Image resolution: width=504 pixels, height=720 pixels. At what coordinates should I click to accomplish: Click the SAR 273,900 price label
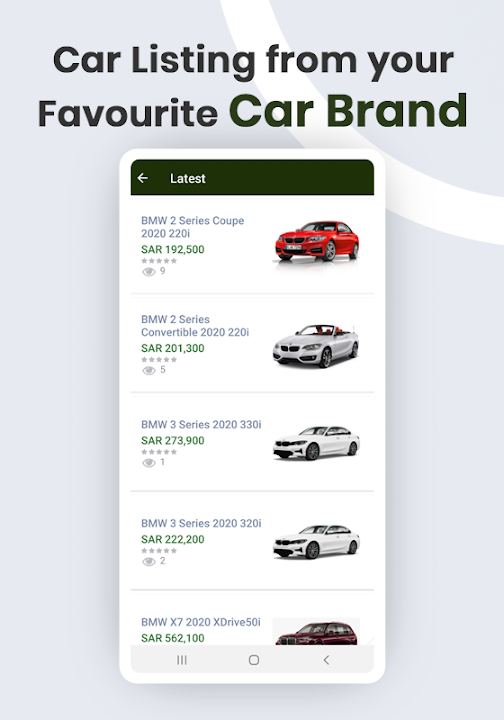pos(173,440)
